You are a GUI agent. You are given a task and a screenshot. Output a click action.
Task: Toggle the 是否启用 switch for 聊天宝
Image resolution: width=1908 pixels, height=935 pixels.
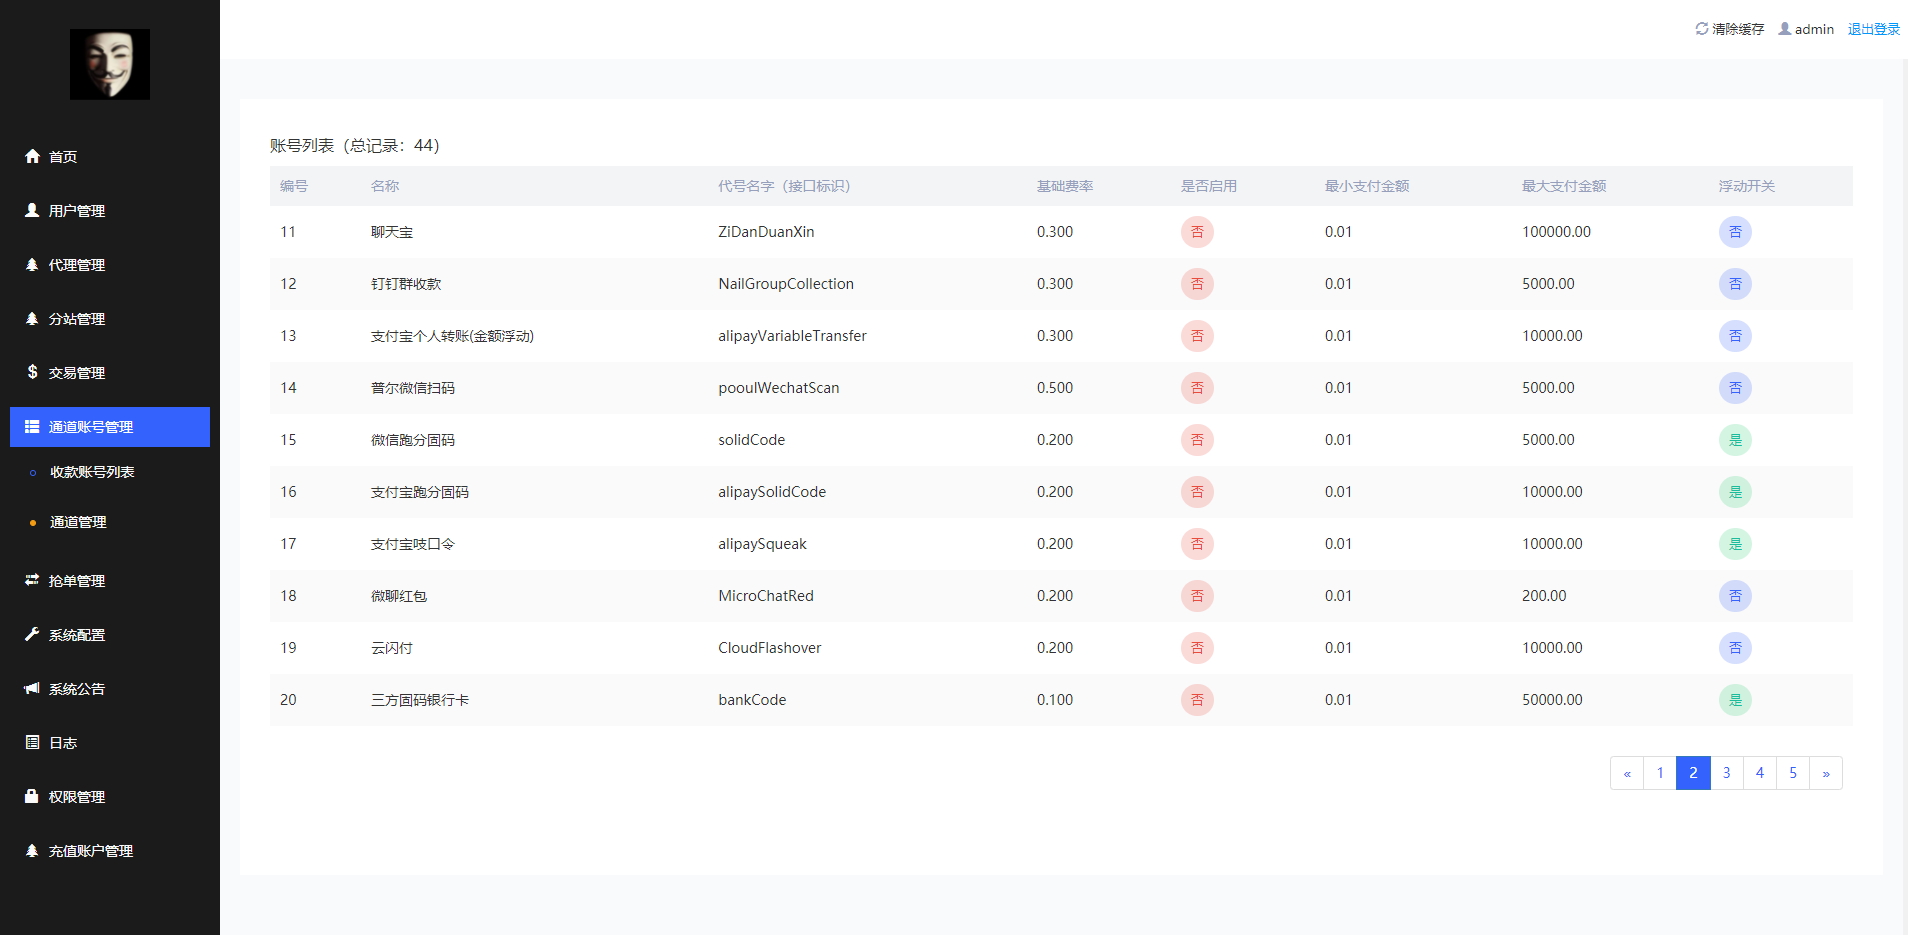1196,232
